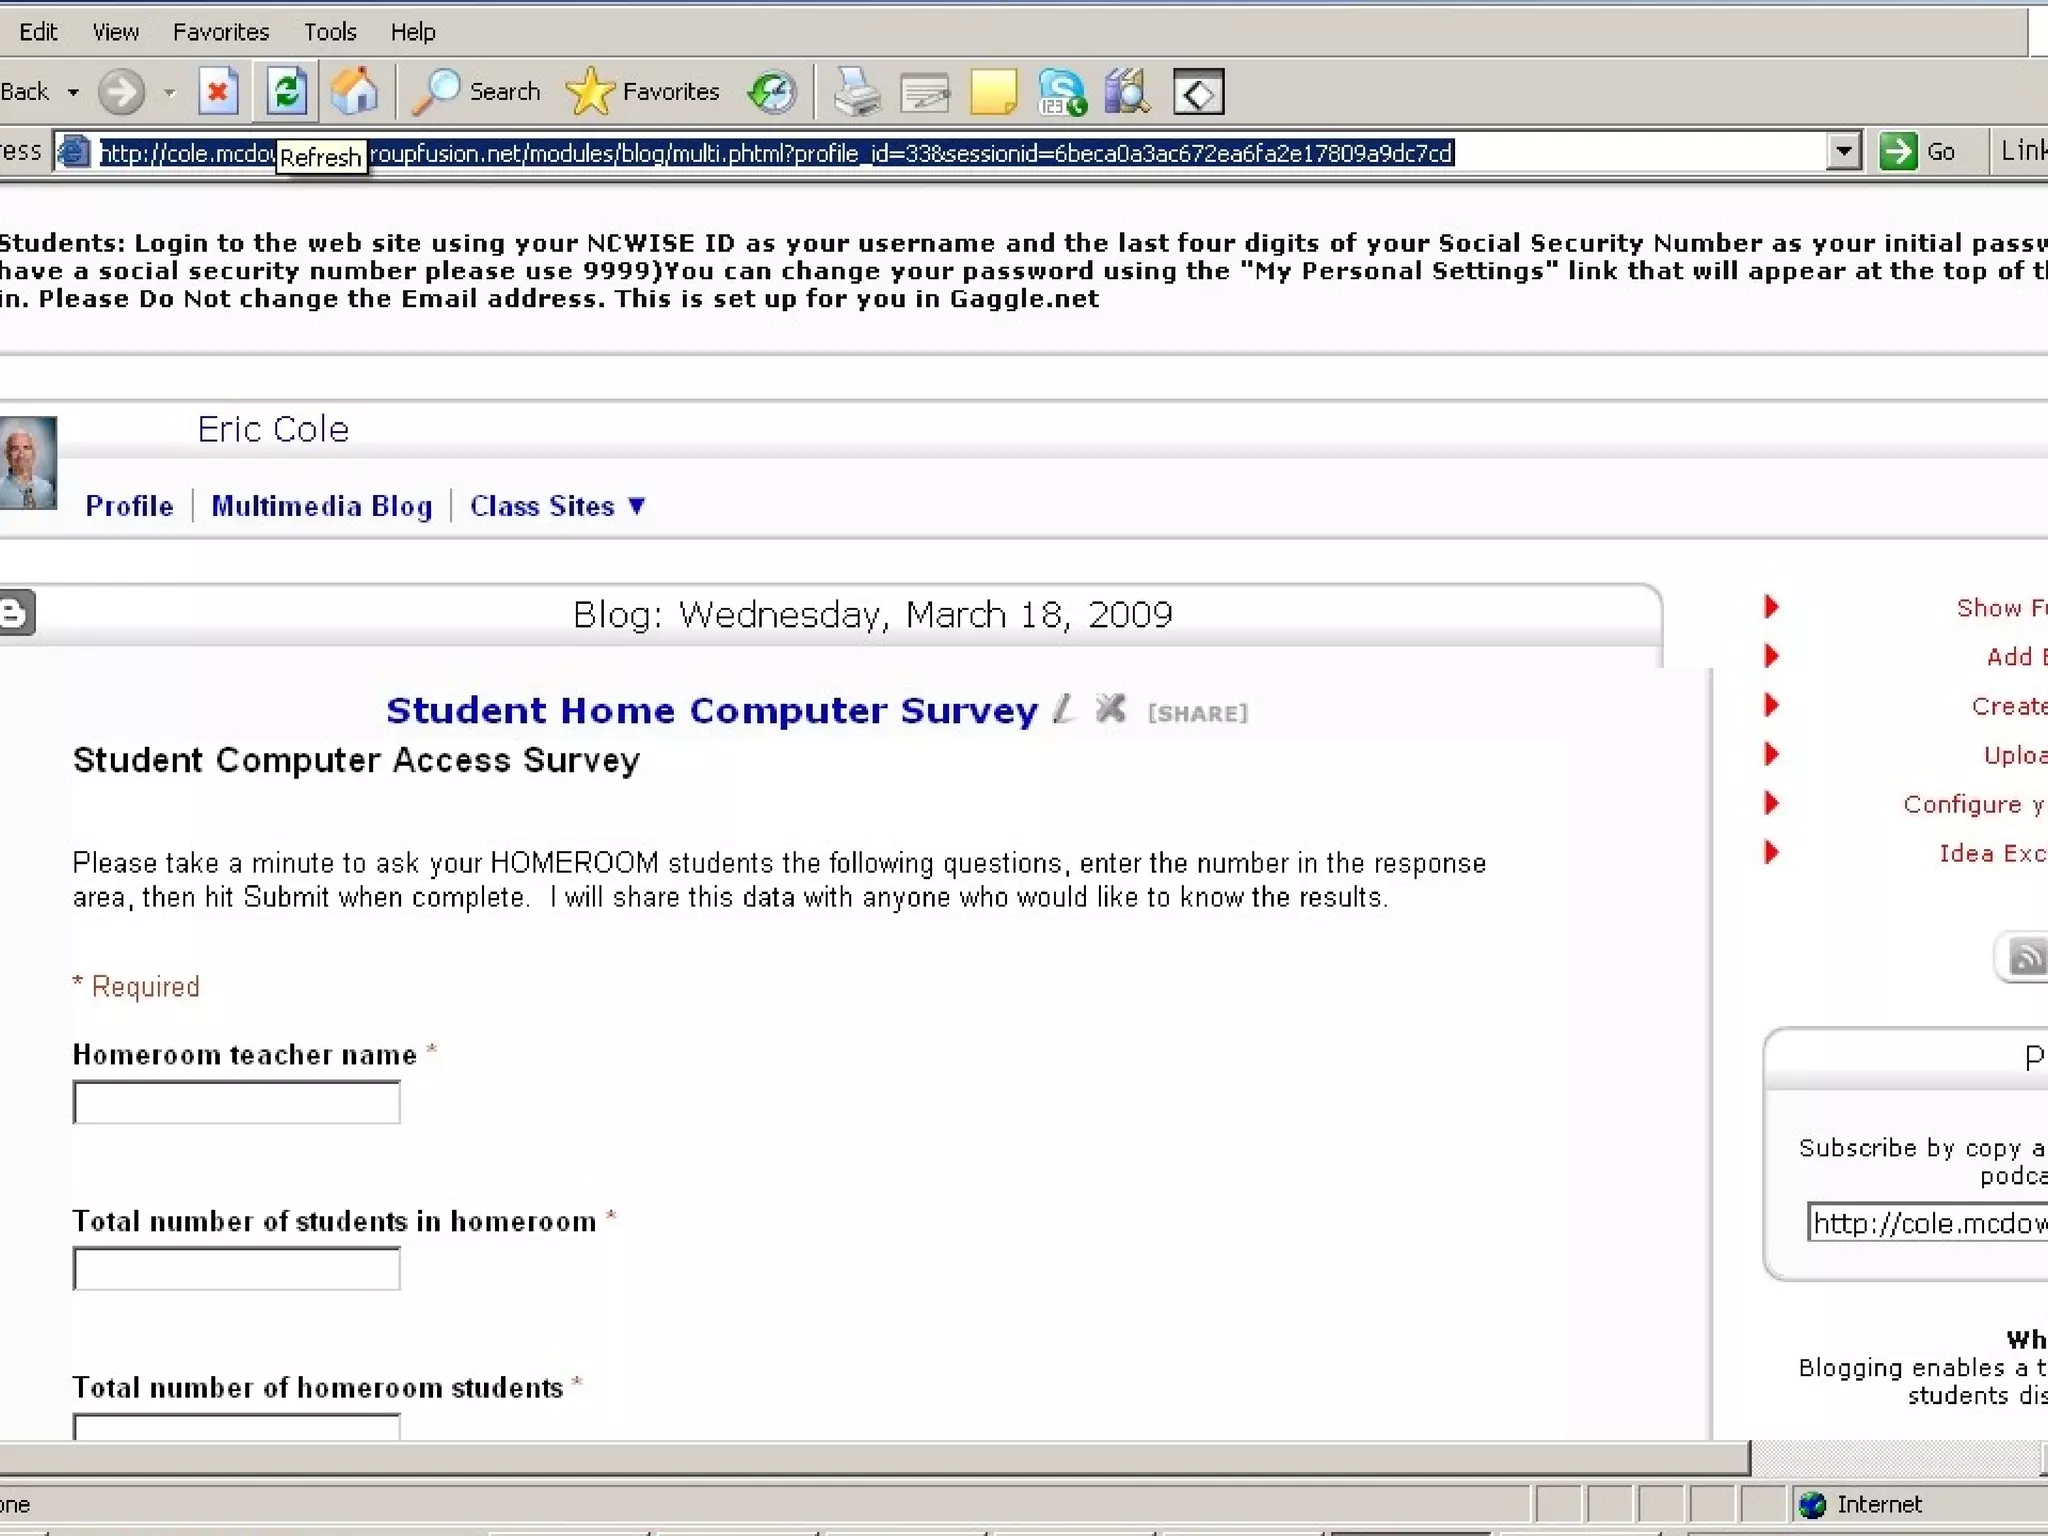Go to Home page icon
Viewport: 2048px width, 1536px height.
coord(355,92)
